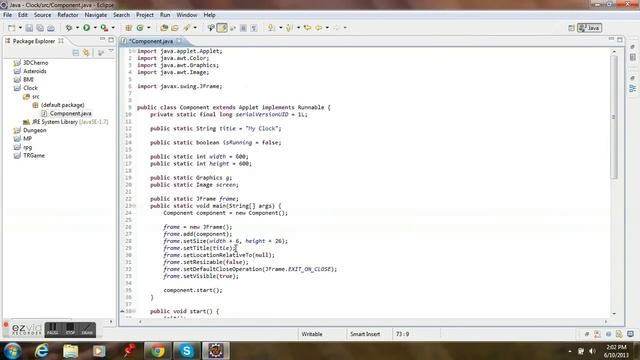Viewport: 640px width, 360px height.
Task: Select Component.java in Package Explorer
Action: 71,113
